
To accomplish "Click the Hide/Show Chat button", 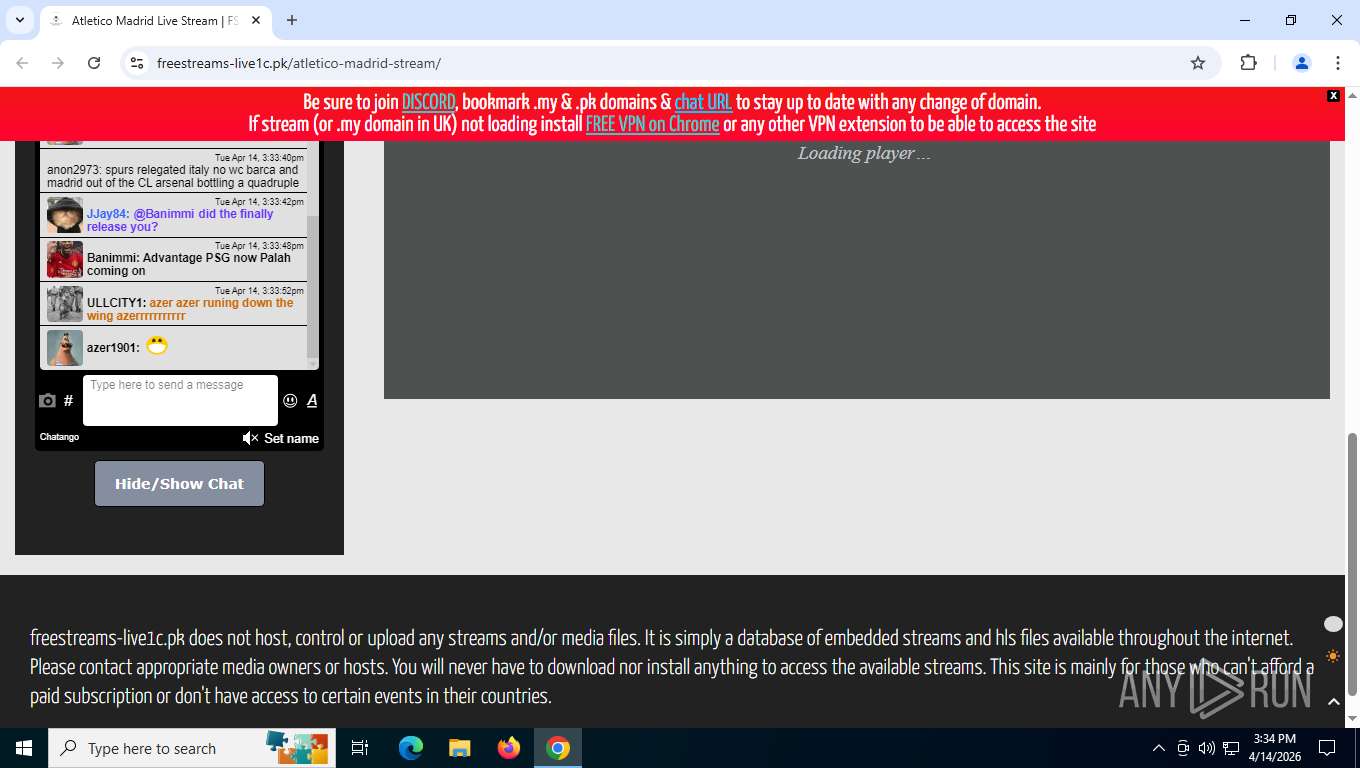I will coord(179,483).
